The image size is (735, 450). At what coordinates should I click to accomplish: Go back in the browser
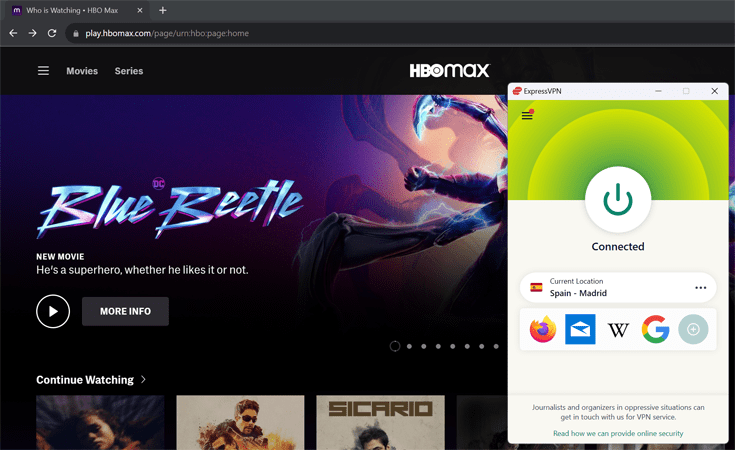[13, 33]
